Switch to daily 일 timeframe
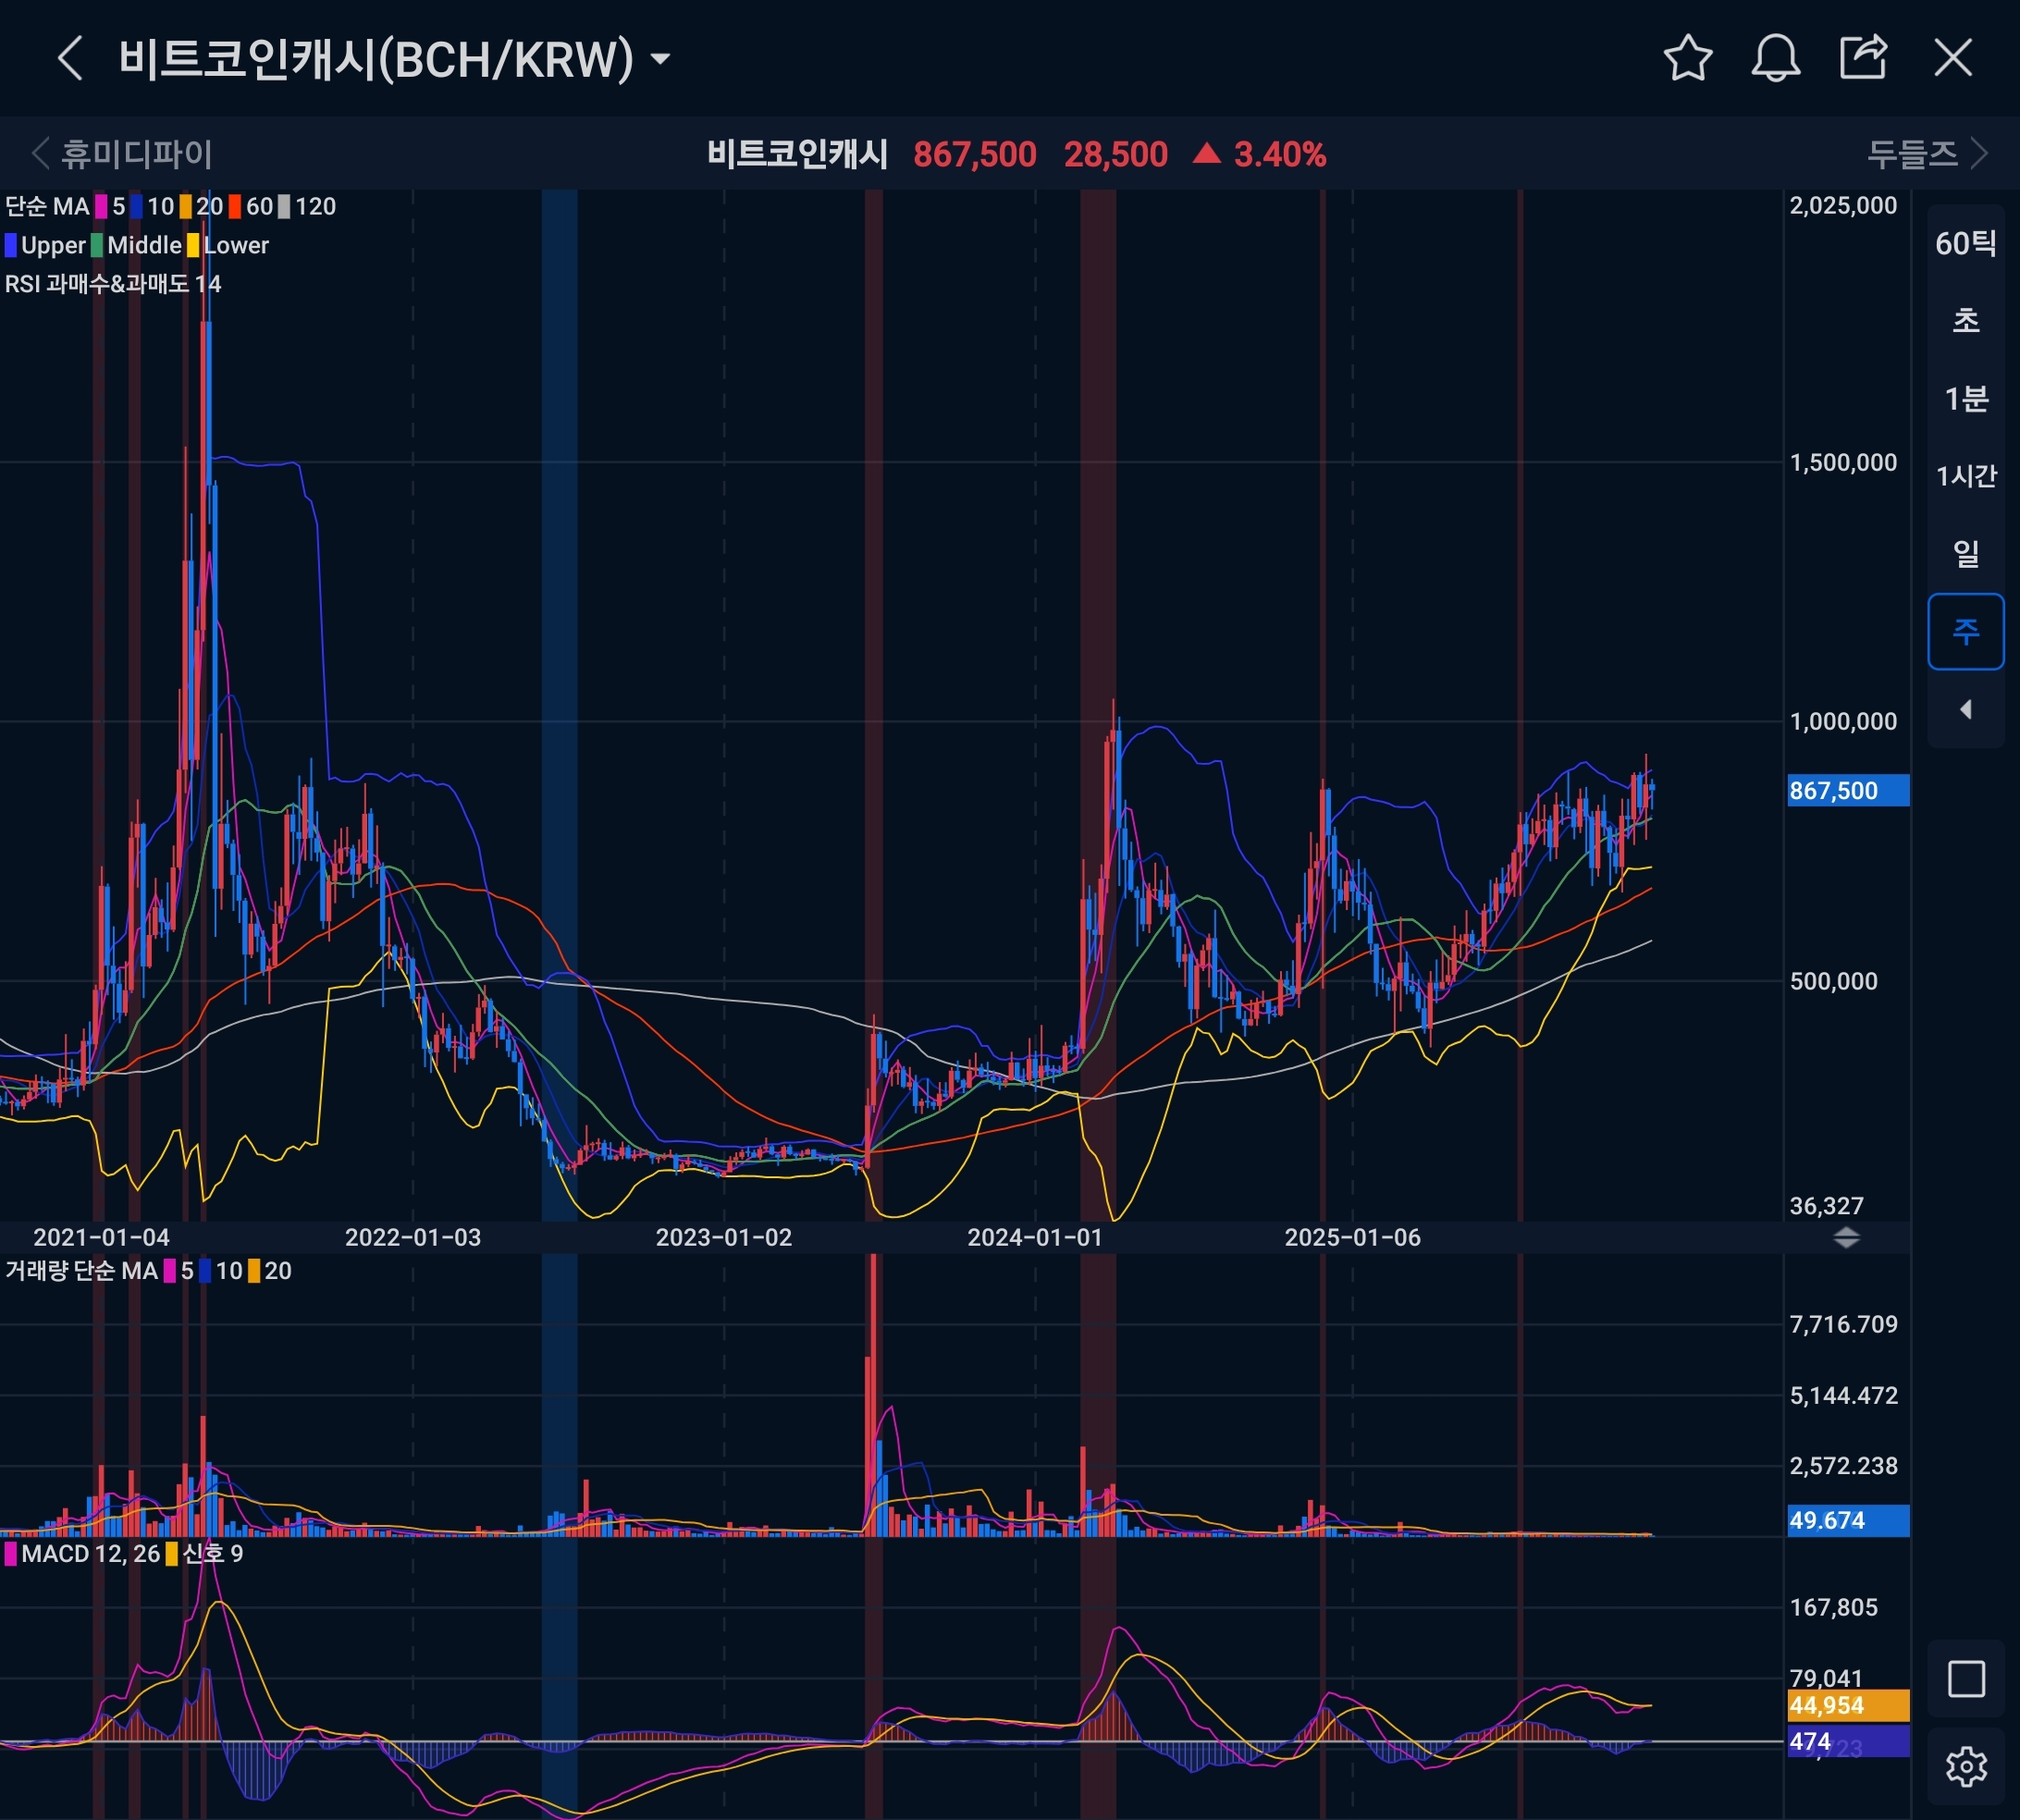This screenshot has width=2020, height=1820. (1965, 553)
